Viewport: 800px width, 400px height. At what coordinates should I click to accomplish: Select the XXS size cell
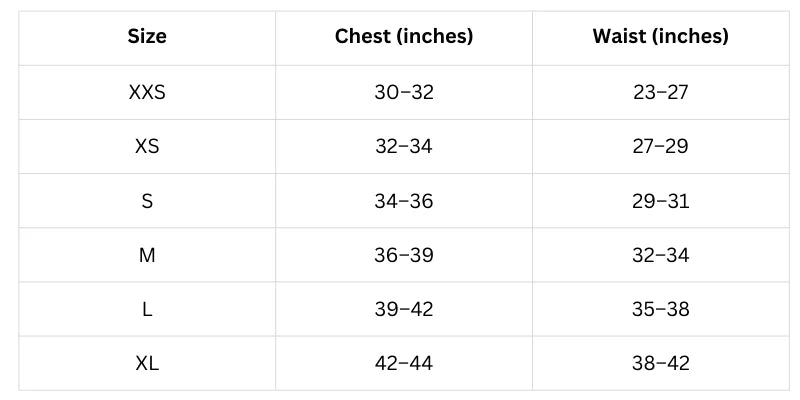[x=147, y=93]
